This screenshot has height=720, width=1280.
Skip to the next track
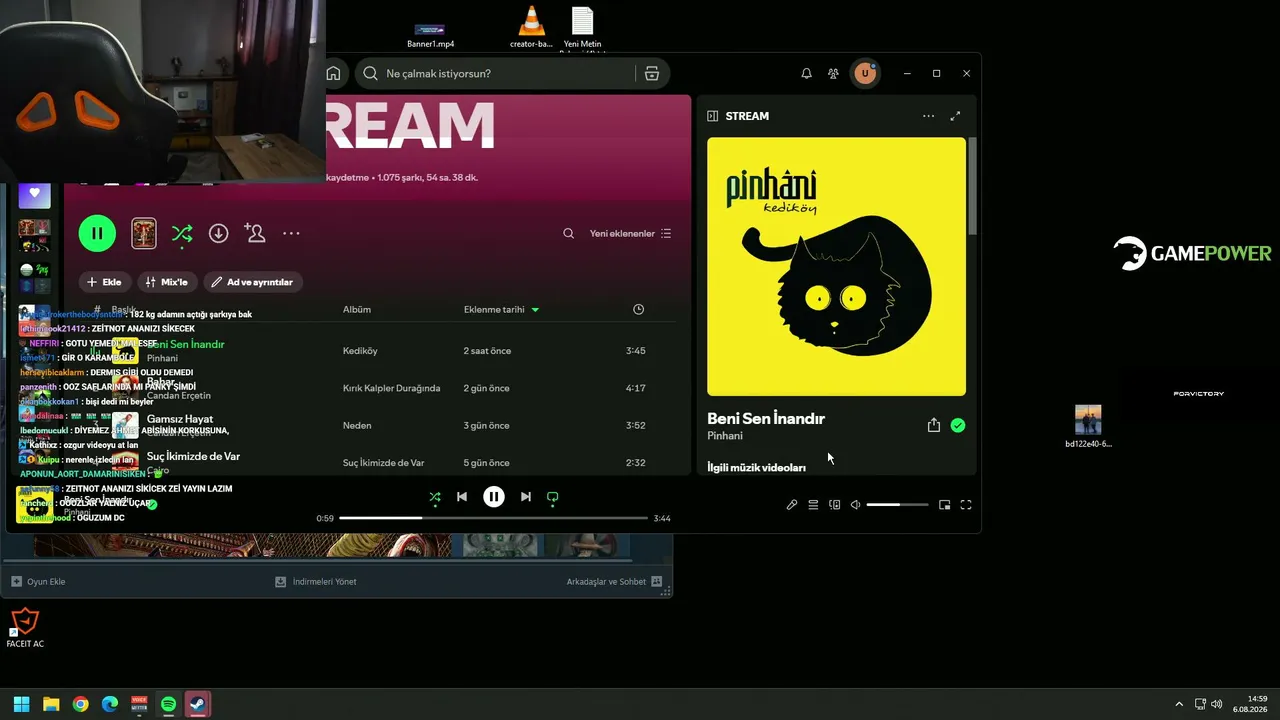525,496
